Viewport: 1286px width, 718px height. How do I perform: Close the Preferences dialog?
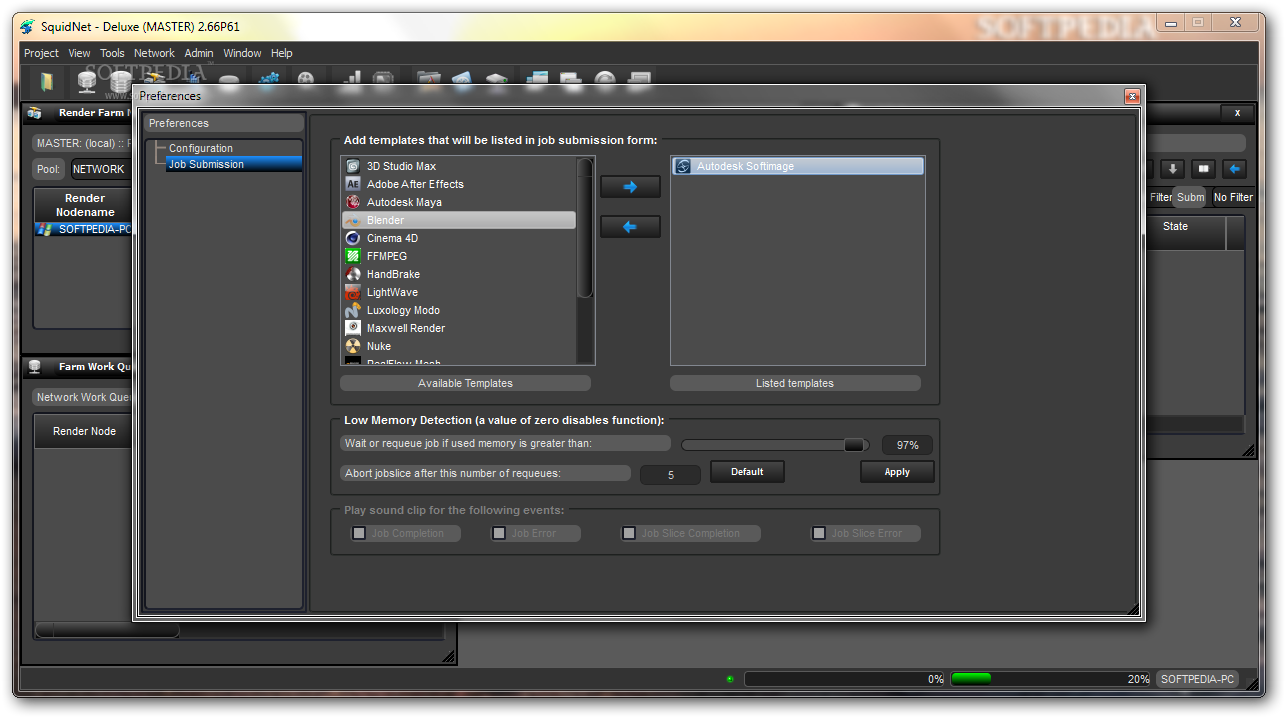point(1132,96)
